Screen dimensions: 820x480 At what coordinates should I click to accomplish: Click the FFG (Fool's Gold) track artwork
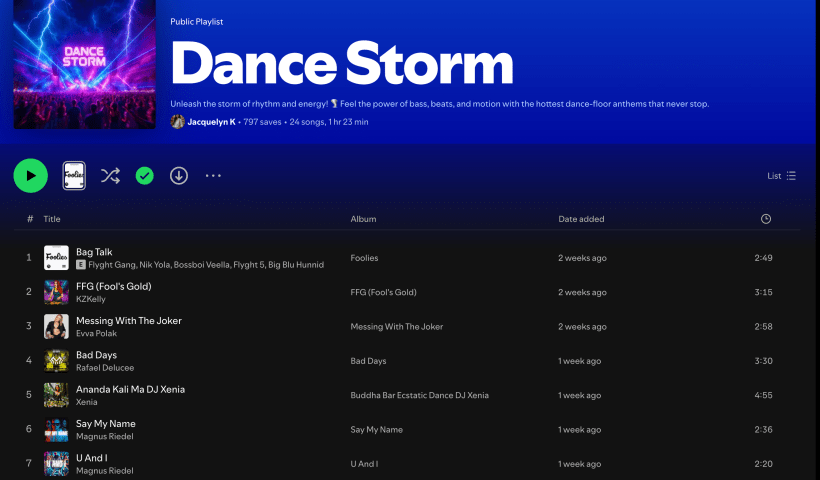56,292
